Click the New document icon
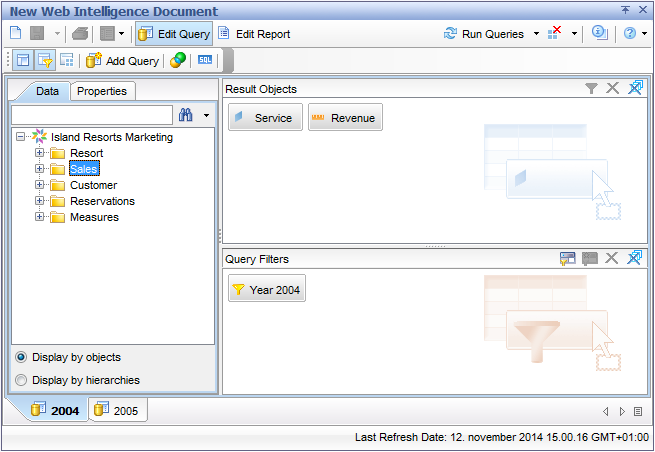The height and width of the screenshot is (452, 655). [x=15, y=34]
